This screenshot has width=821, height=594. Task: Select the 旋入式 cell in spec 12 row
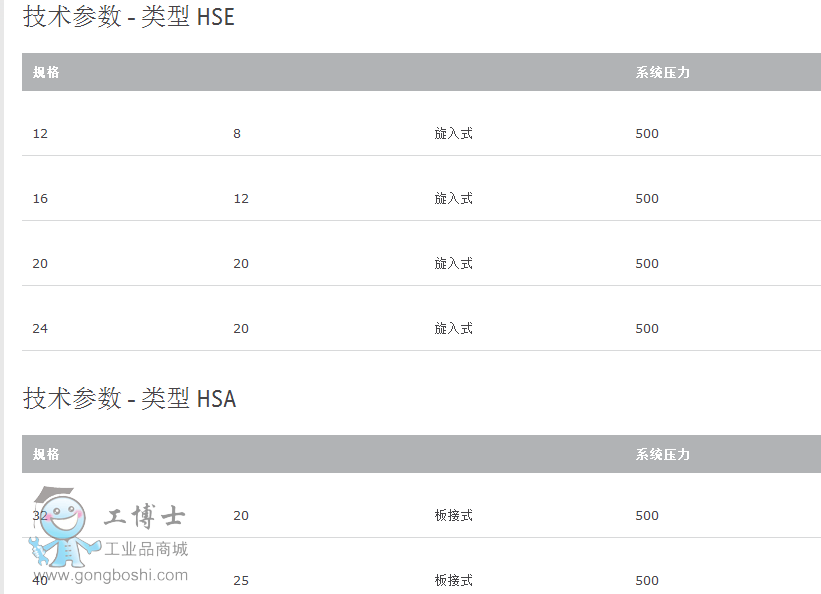[x=453, y=134]
